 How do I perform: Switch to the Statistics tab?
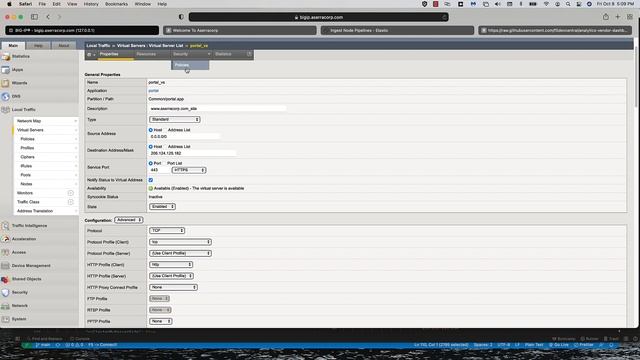point(223,54)
